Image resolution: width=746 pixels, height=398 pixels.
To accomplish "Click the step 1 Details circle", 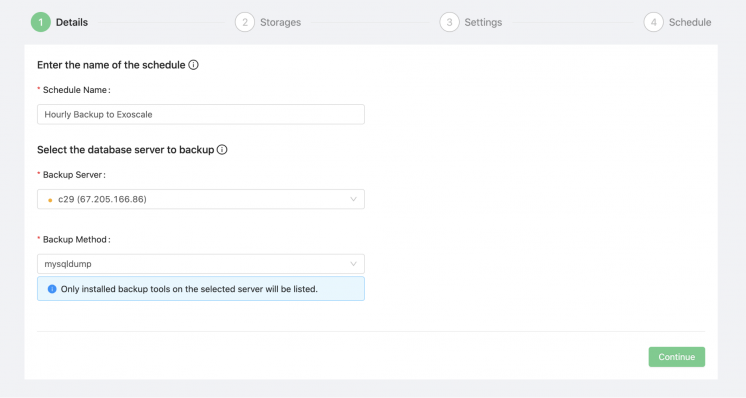I will 41,22.
